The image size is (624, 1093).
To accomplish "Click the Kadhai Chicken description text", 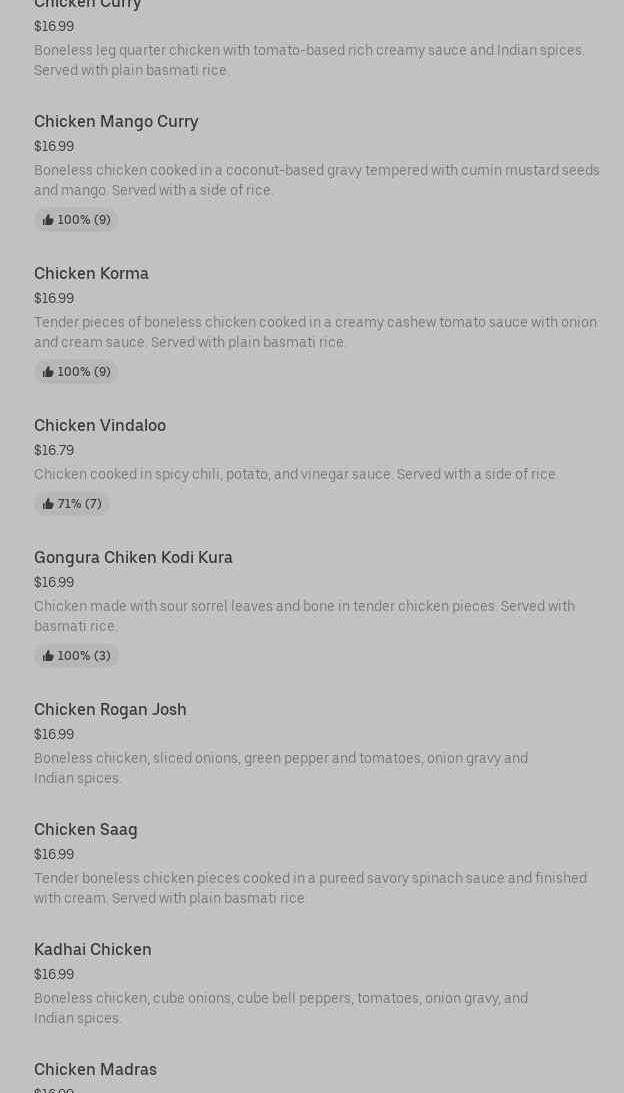I will [281, 1008].
